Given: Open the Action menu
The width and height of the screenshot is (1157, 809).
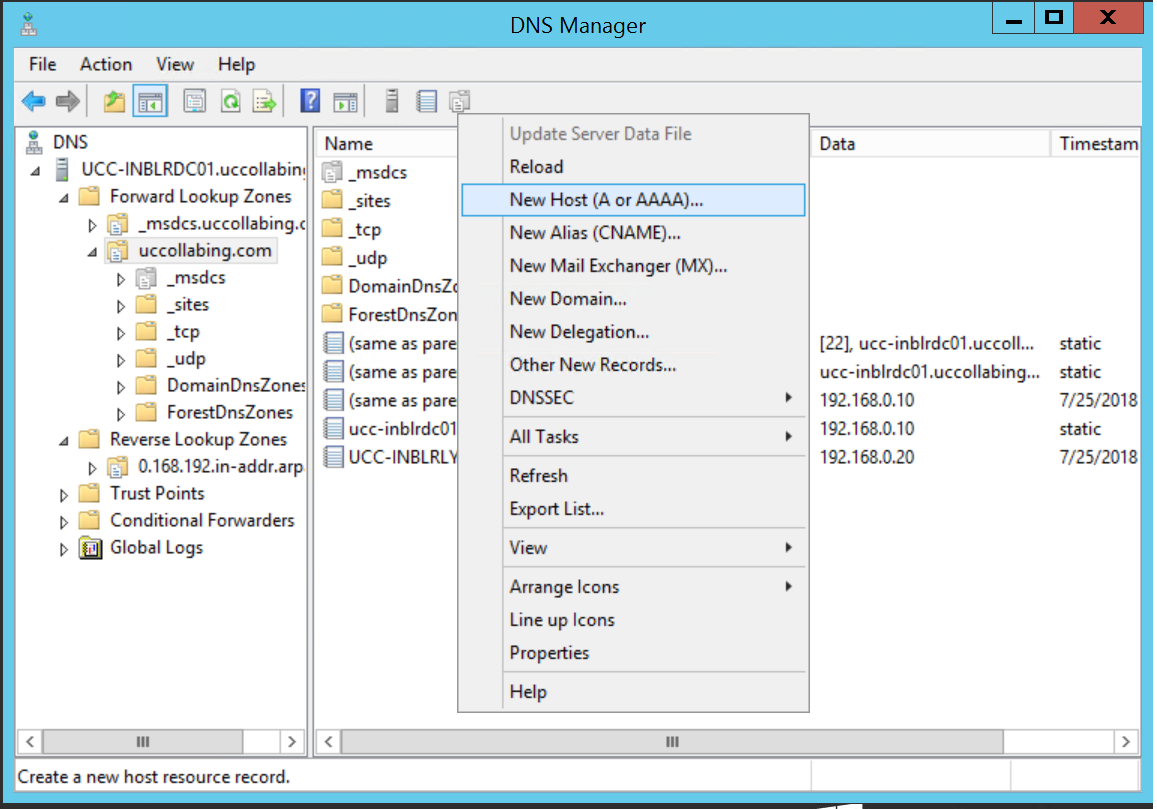Looking at the screenshot, I should [x=106, y=64].
